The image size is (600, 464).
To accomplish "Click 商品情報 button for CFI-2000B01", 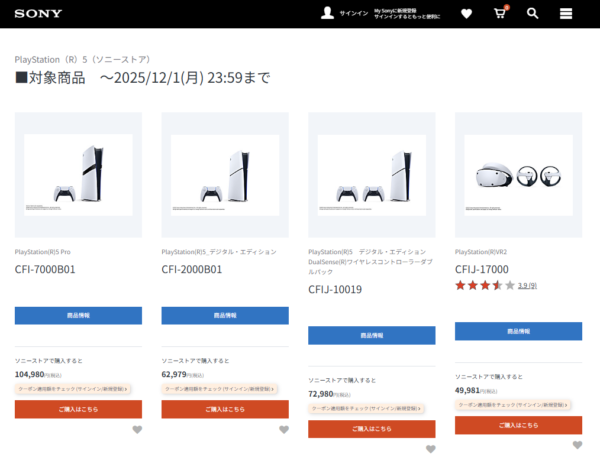I will point(225,315).
